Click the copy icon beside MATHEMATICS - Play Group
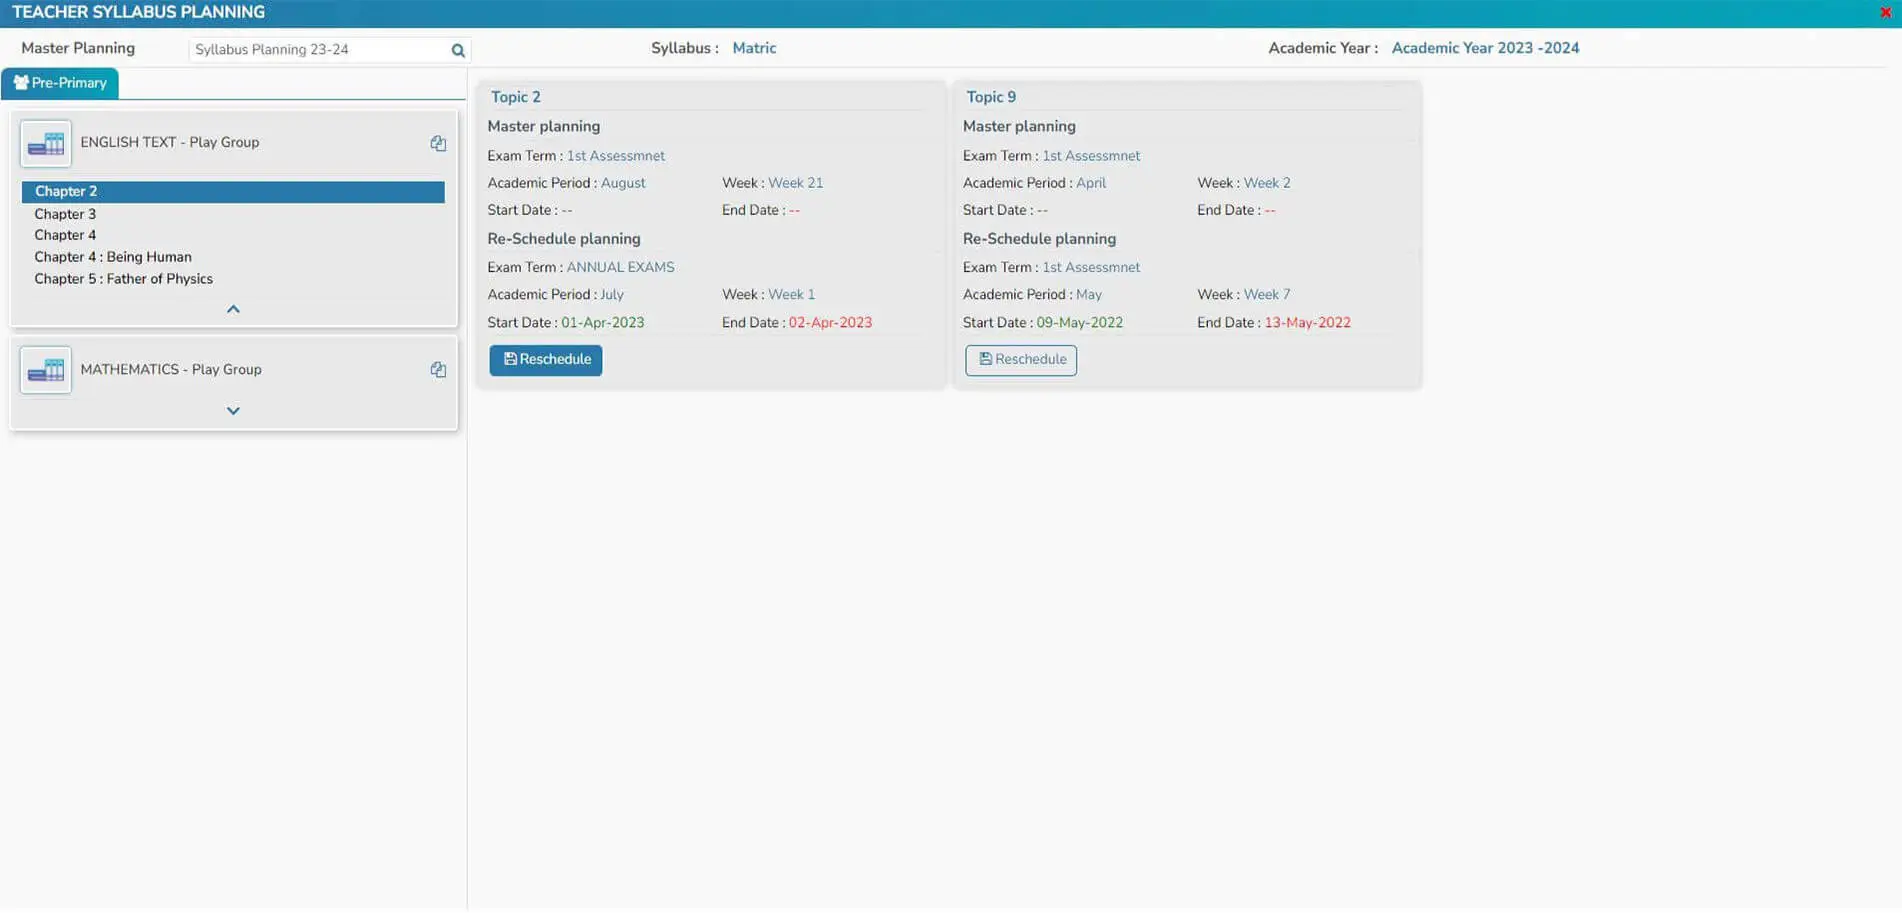The image size is (1902, 913). (438, 369)
